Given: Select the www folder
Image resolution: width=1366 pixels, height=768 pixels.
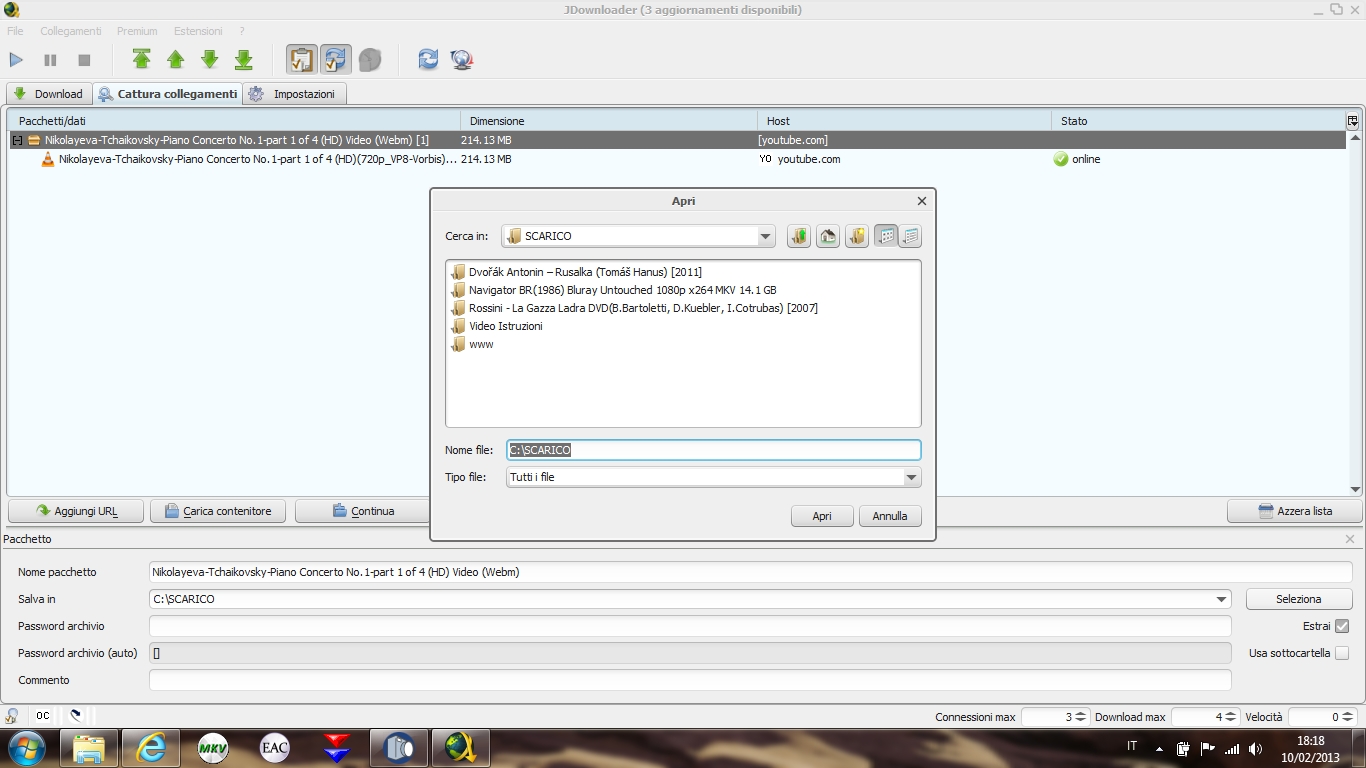Looking at the screenshot, I should click(x=472, y=344).
